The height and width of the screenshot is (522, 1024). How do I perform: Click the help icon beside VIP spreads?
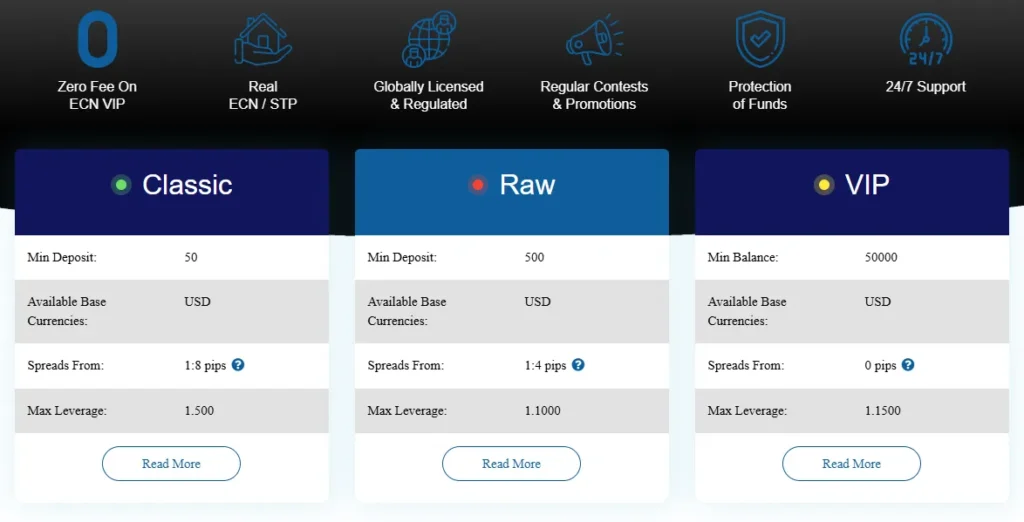point(908,365)
